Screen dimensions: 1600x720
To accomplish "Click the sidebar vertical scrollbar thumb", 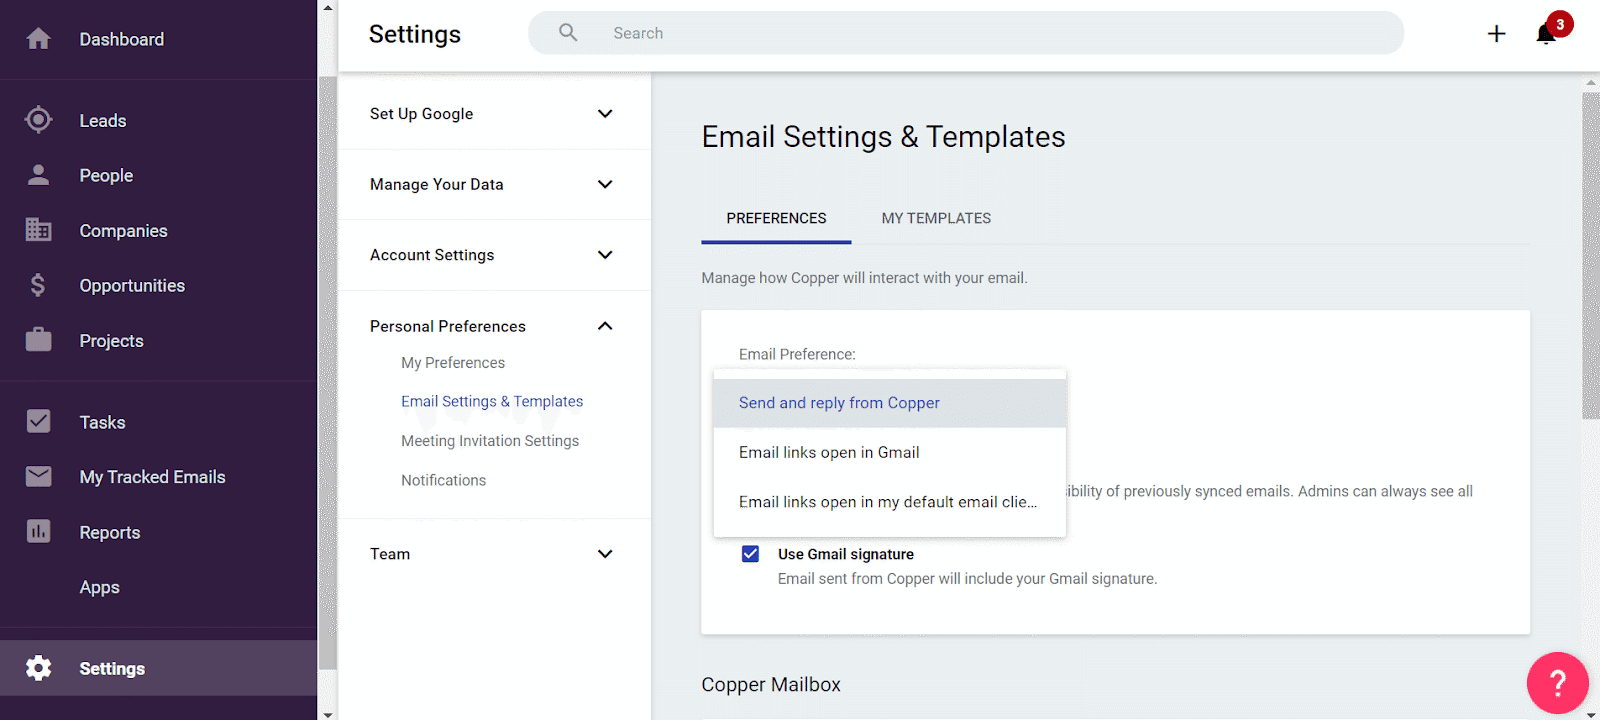I will coord(327,372).
